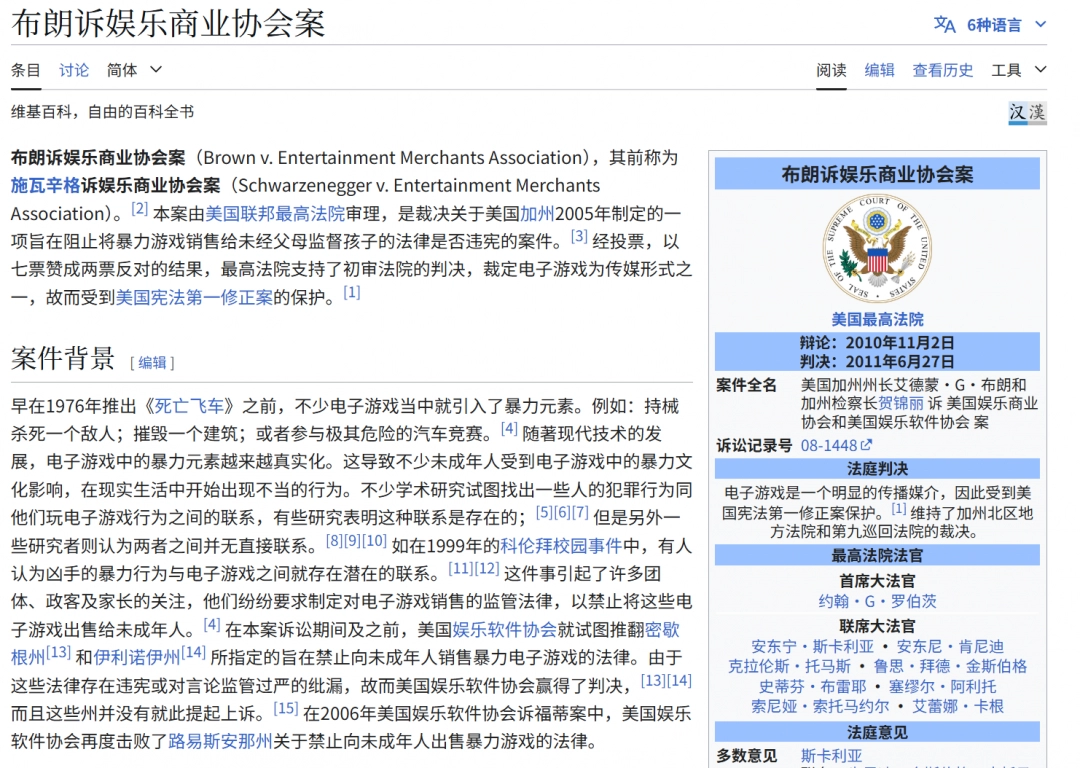1080x768 pixels.
Task: Follow the 安东宁·斯卡利亚 link
Action: click(812, 647)
